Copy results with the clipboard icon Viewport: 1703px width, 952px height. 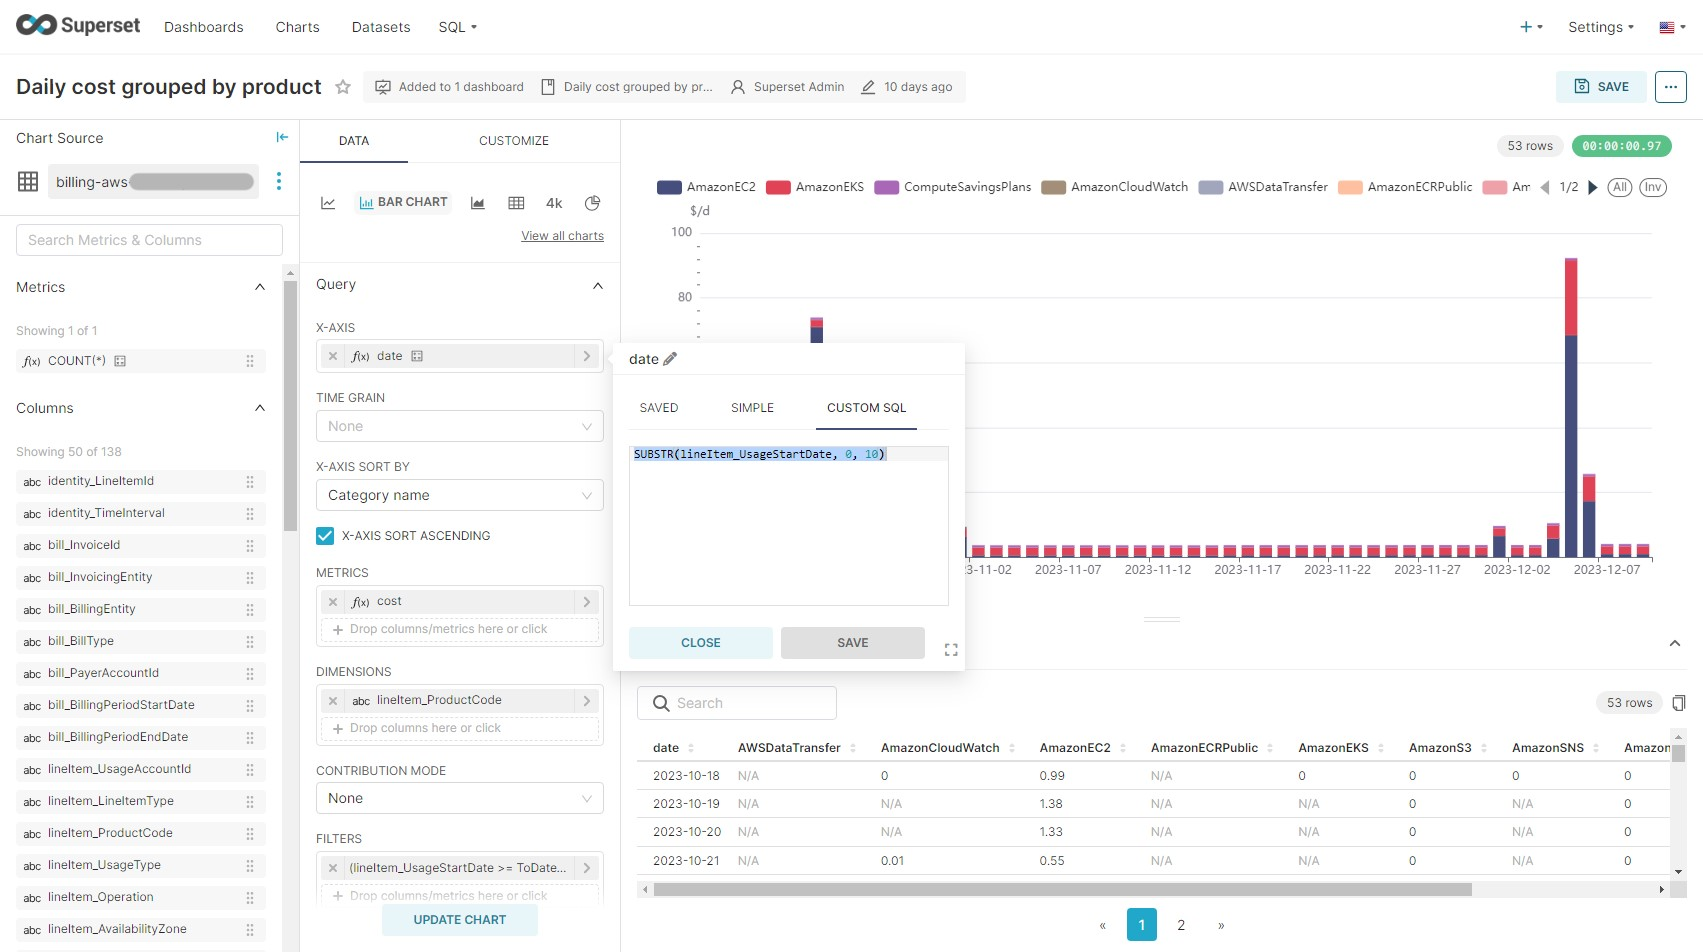pyautogui.click(x=1679, y=703)
